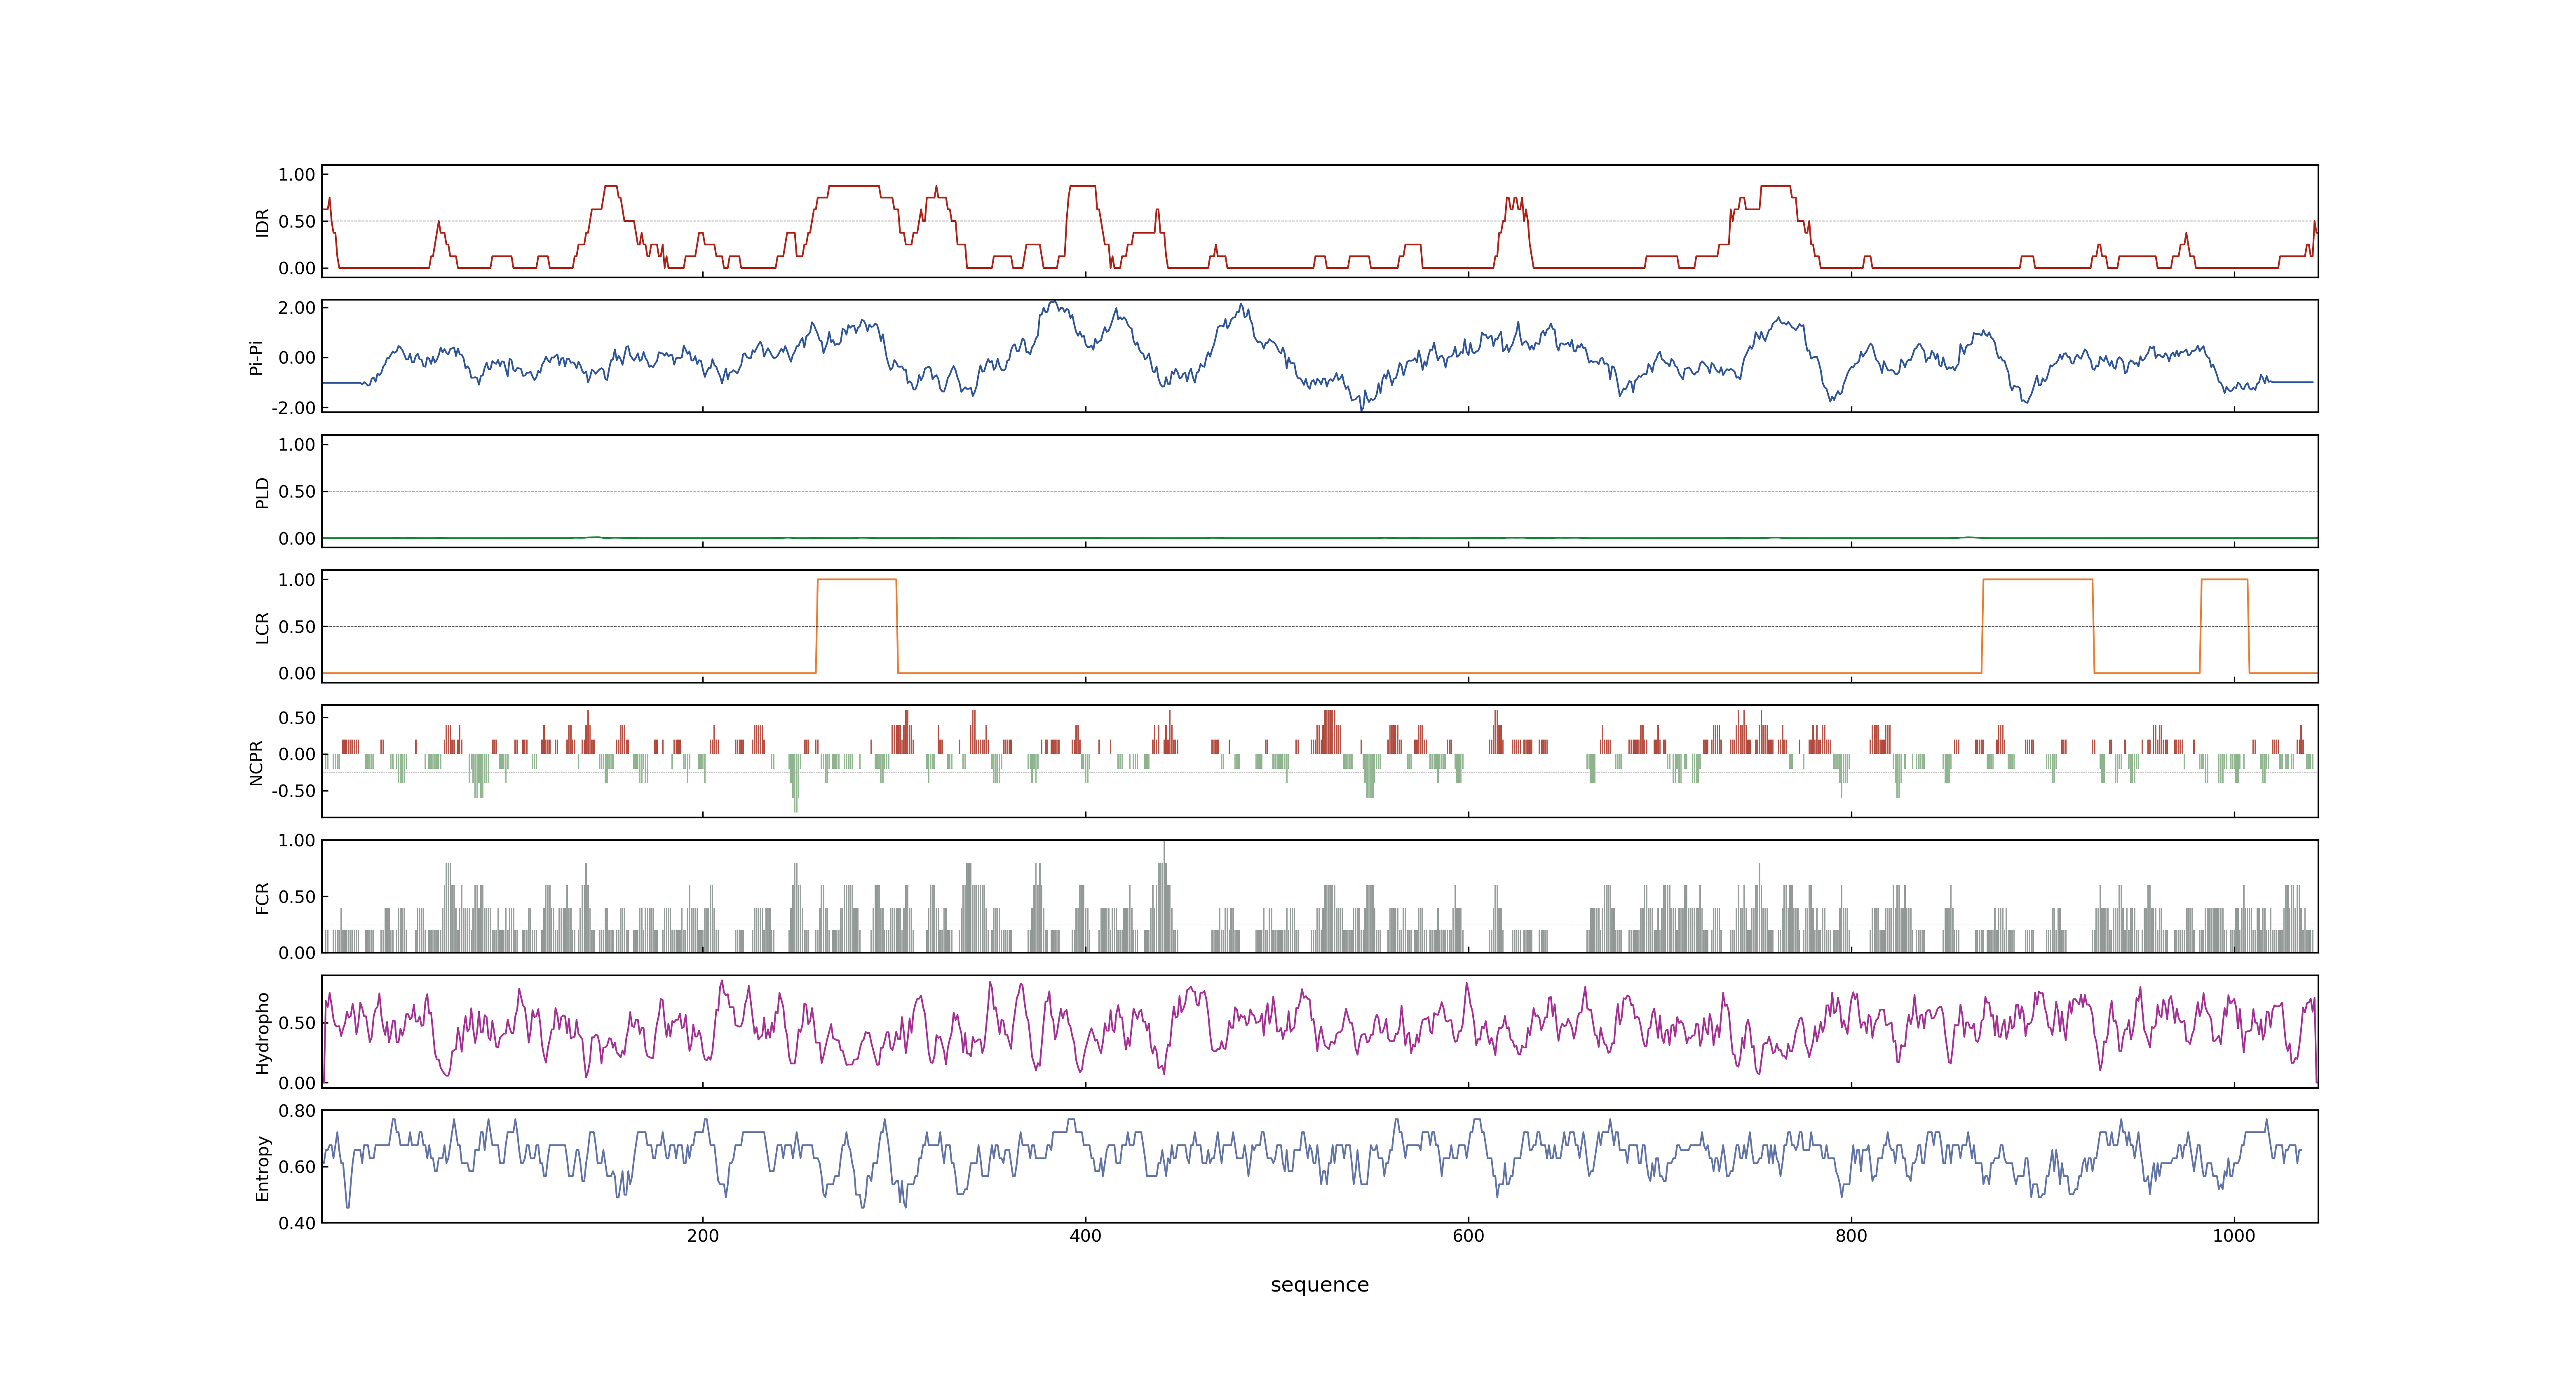Click the "1.00" tick on the FCR axis
The width and height of the screenshot is (2576, 1374).
point(297,841)
